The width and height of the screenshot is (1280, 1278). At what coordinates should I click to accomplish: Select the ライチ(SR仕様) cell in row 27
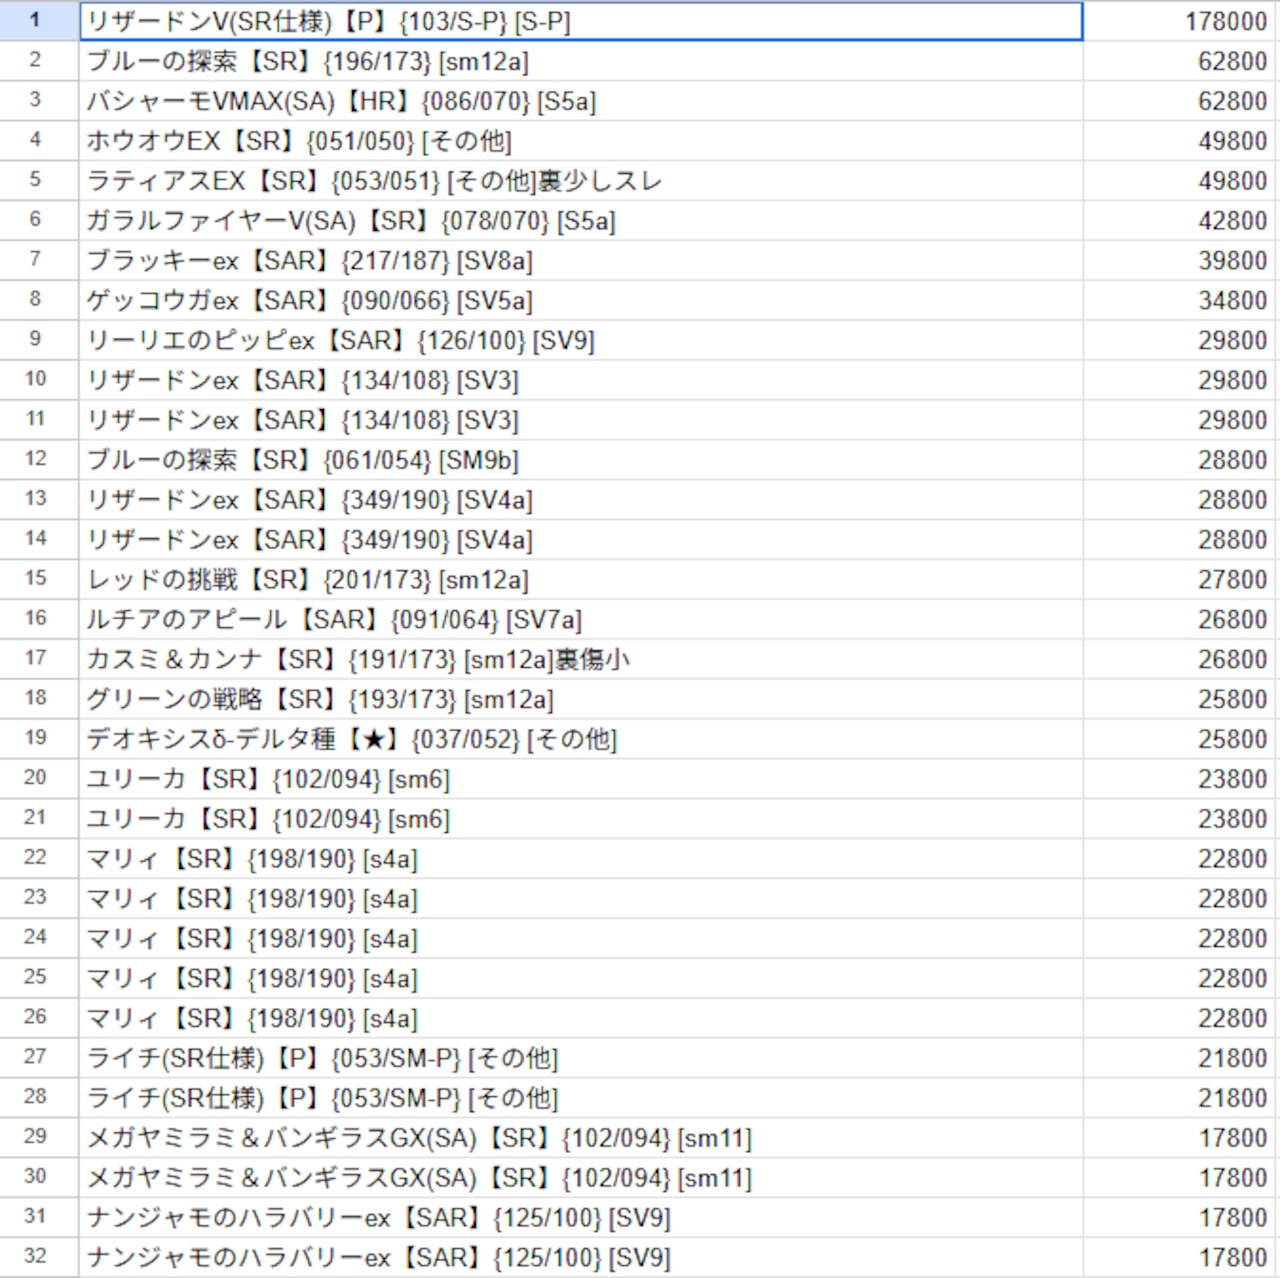pos(581,1058)
